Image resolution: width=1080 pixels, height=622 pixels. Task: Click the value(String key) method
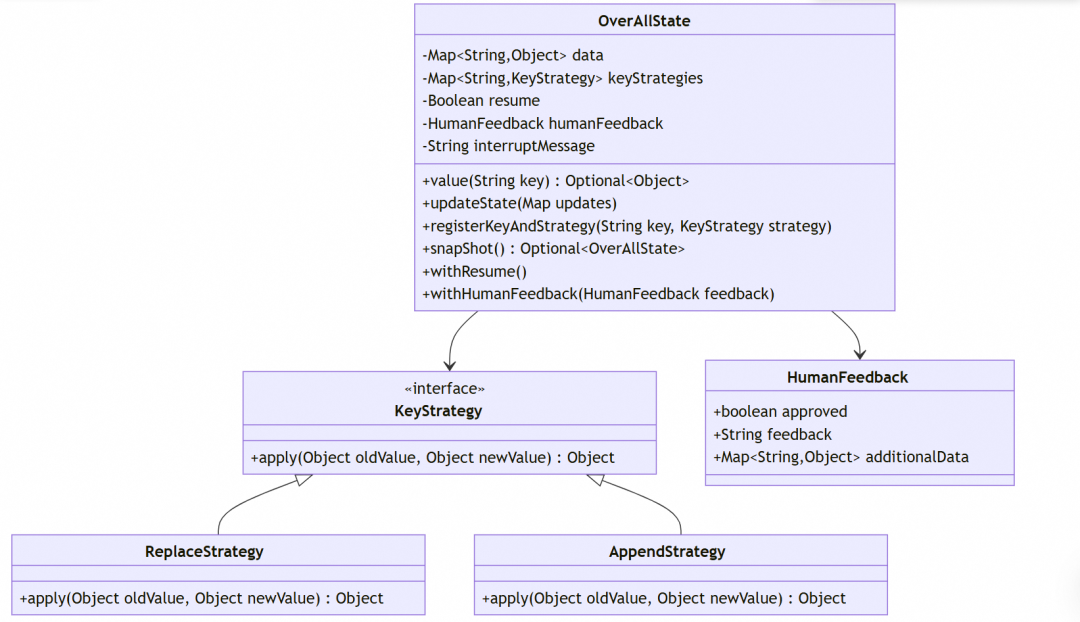pyautogui.click(x=555, y=181)
